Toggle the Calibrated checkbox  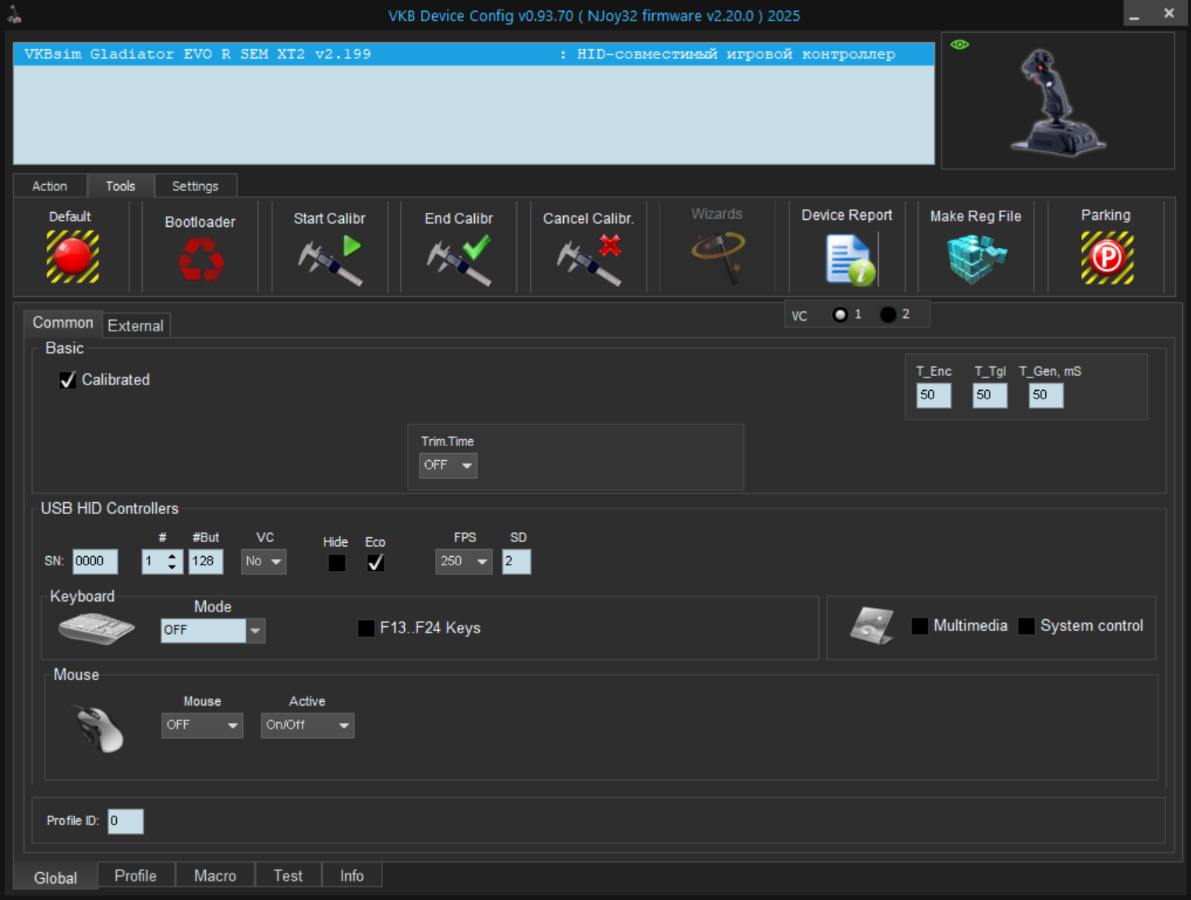click(x=68, y=380)
